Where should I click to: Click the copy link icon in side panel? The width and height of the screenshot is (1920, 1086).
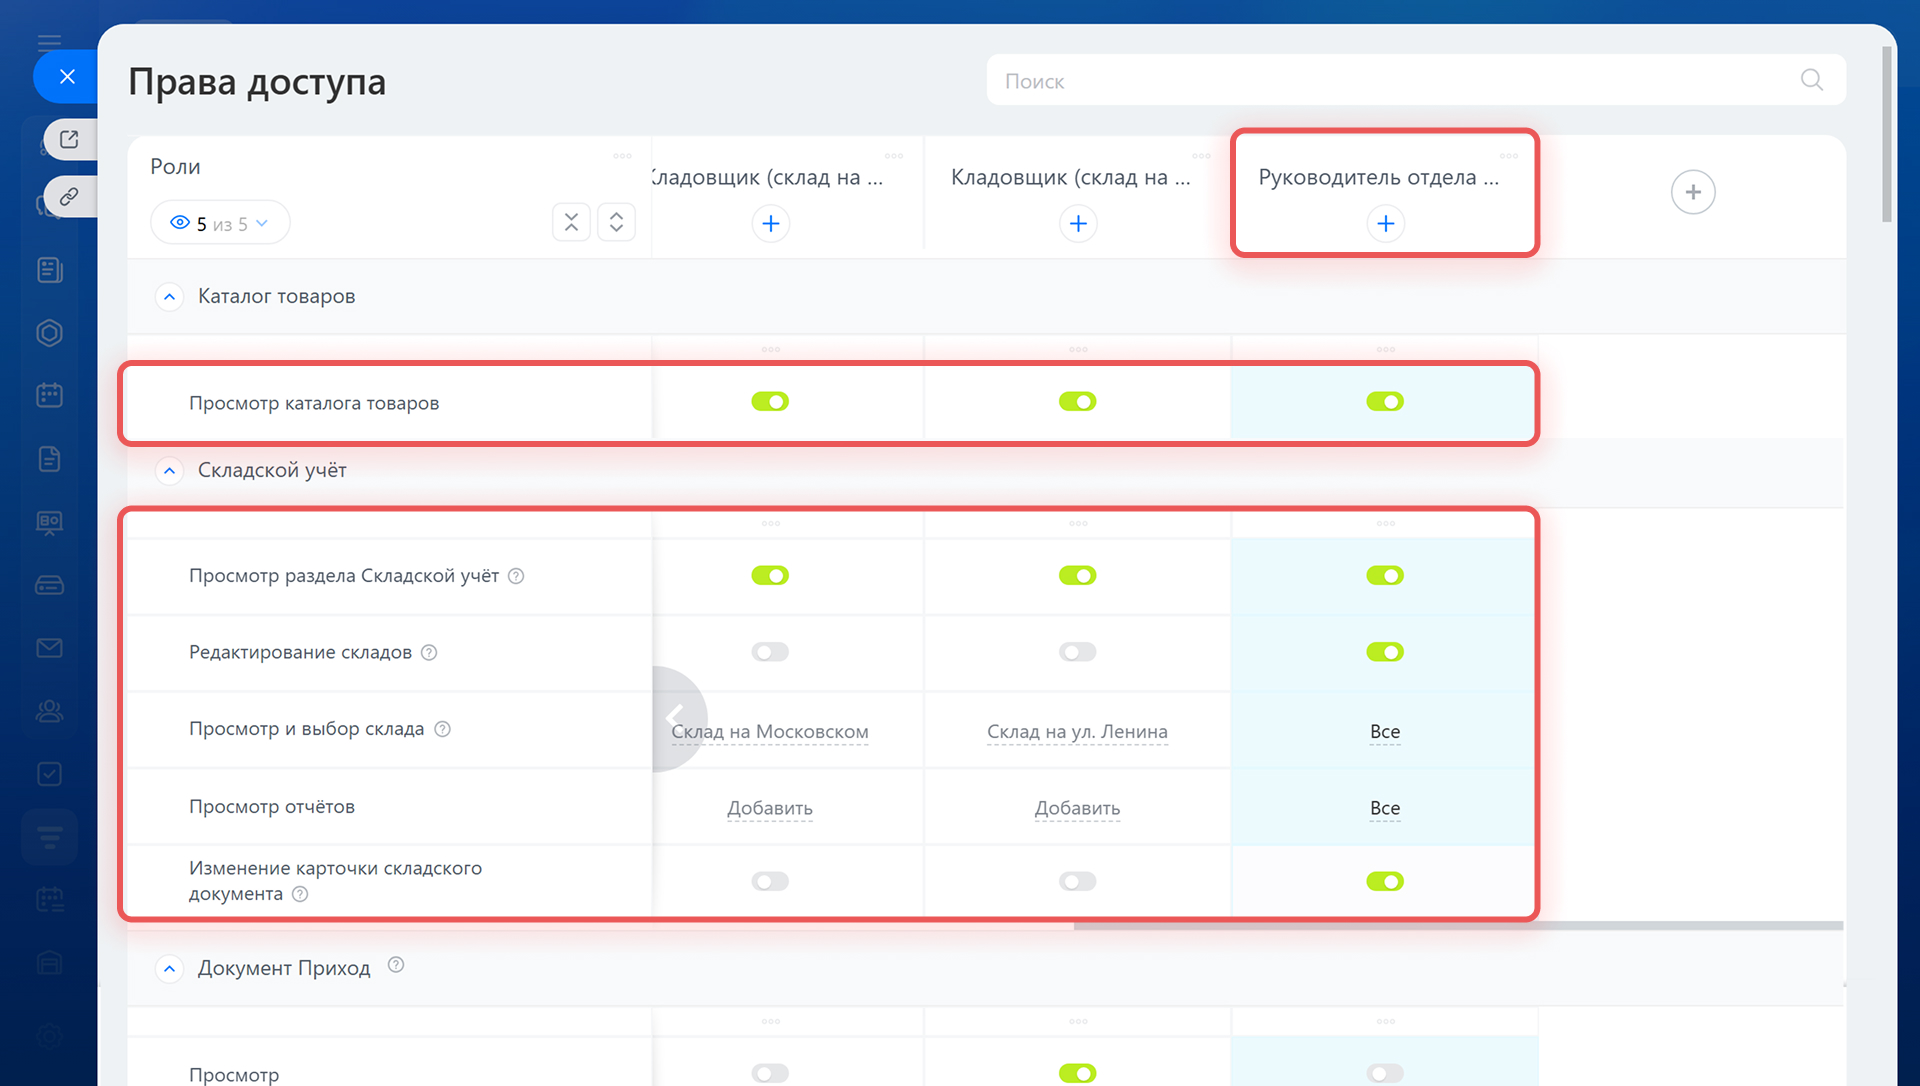pyautogui.click(x=69, y=196)
